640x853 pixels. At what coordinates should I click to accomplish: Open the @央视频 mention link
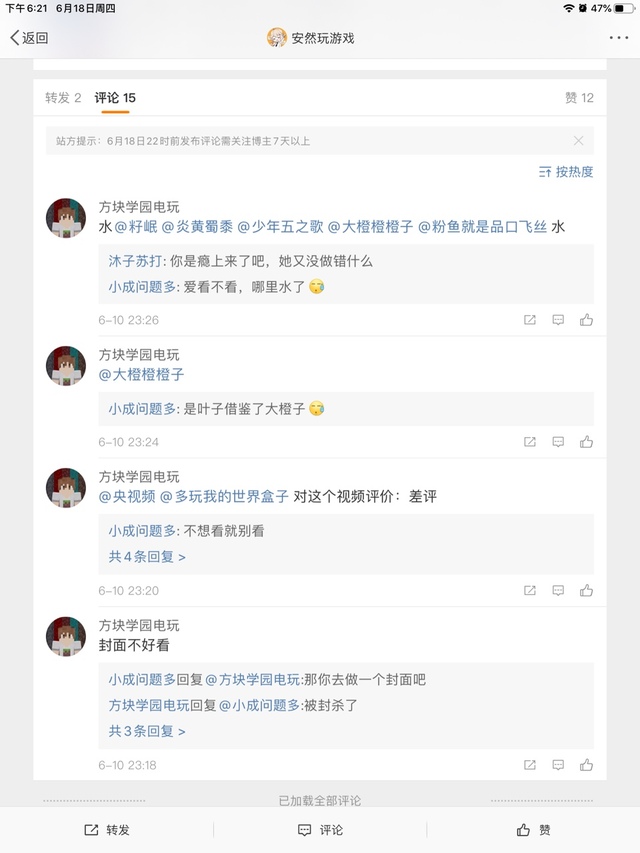coord(127,496)
